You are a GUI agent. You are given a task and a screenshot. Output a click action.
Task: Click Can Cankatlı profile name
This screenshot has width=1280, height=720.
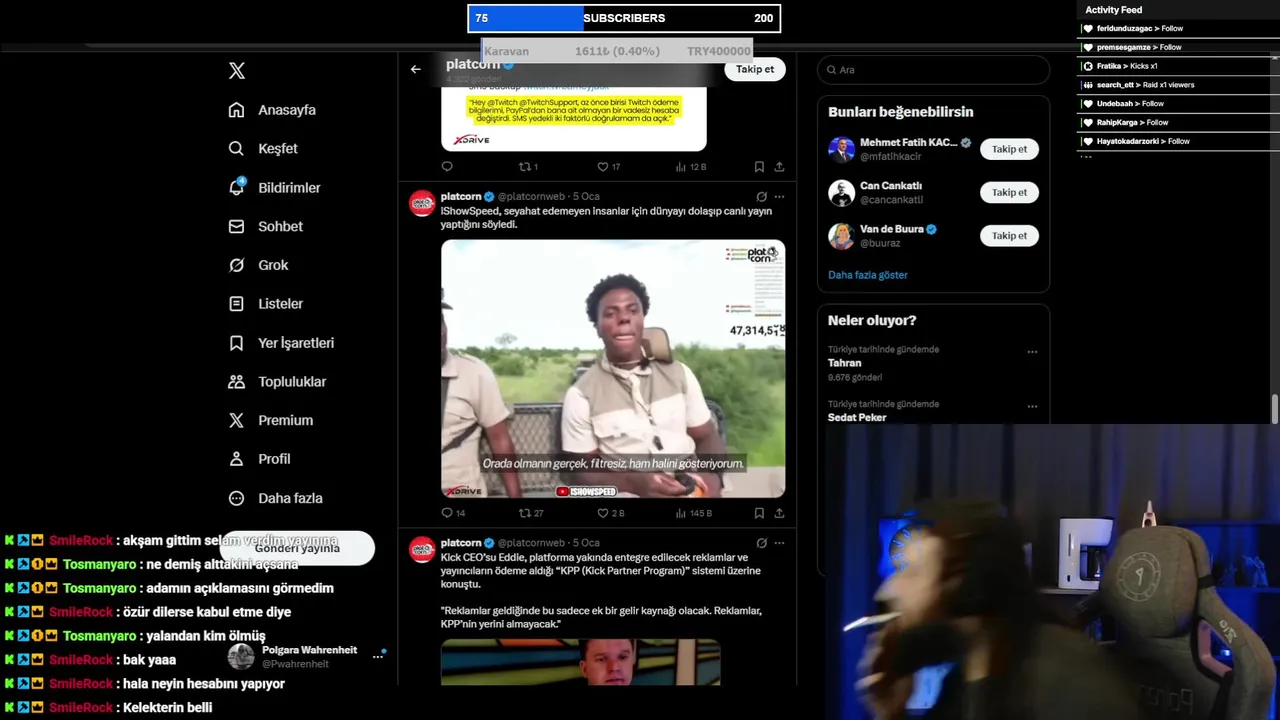pyautogui.click(x=891, y=186)
